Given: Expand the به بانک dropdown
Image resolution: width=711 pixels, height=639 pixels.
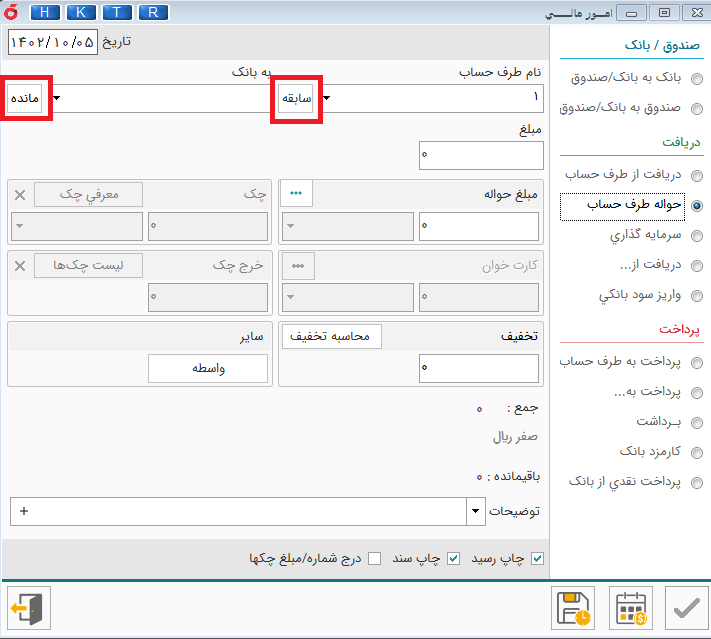Looking at the screenshot, I should (x=57, y=98).
